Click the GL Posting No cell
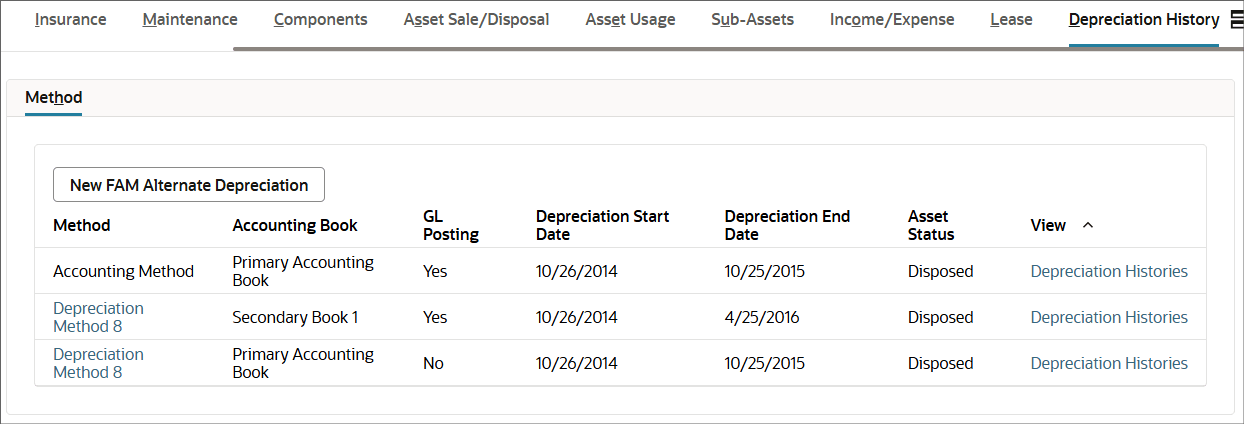This screenshot has width=1244, height=424. point(433,363)
